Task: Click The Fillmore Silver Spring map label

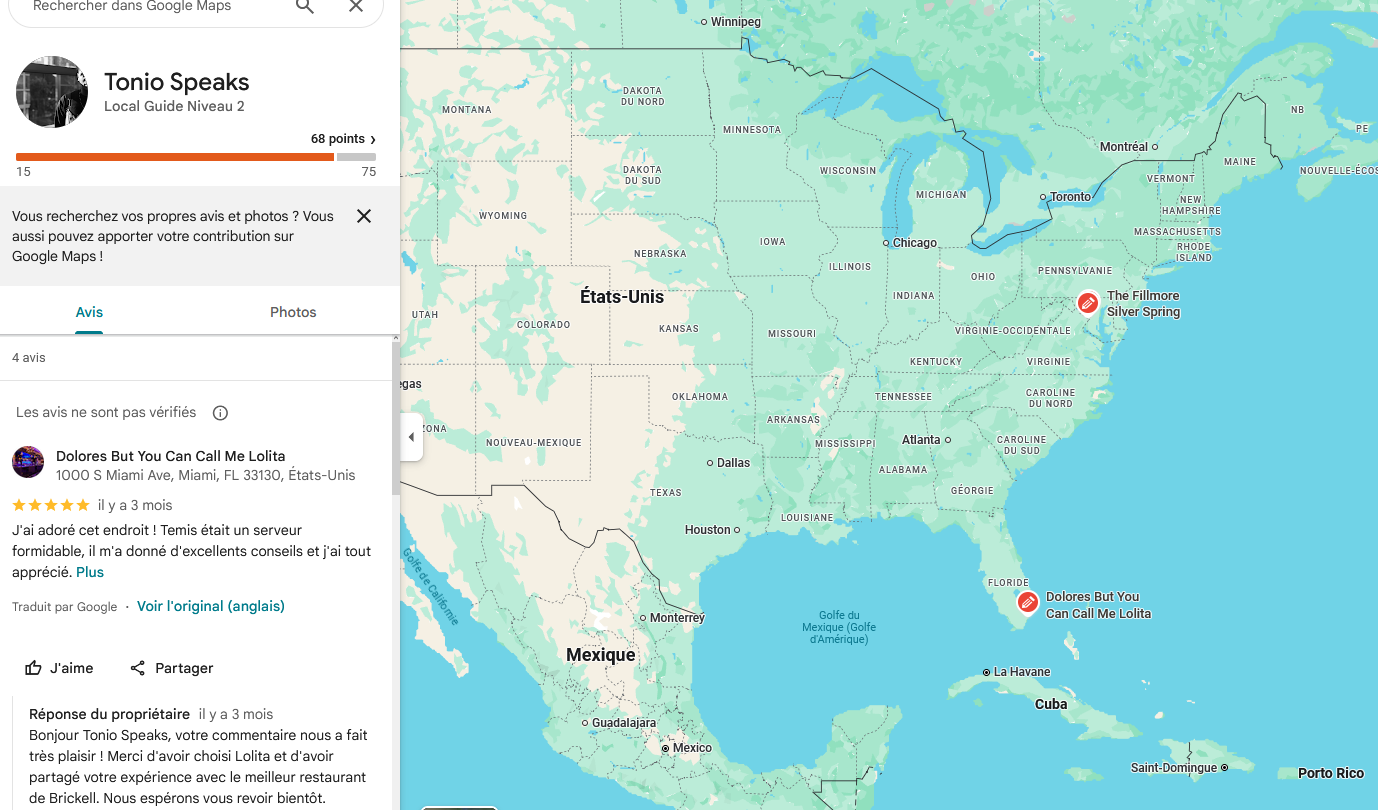Action: [1143, 304]
